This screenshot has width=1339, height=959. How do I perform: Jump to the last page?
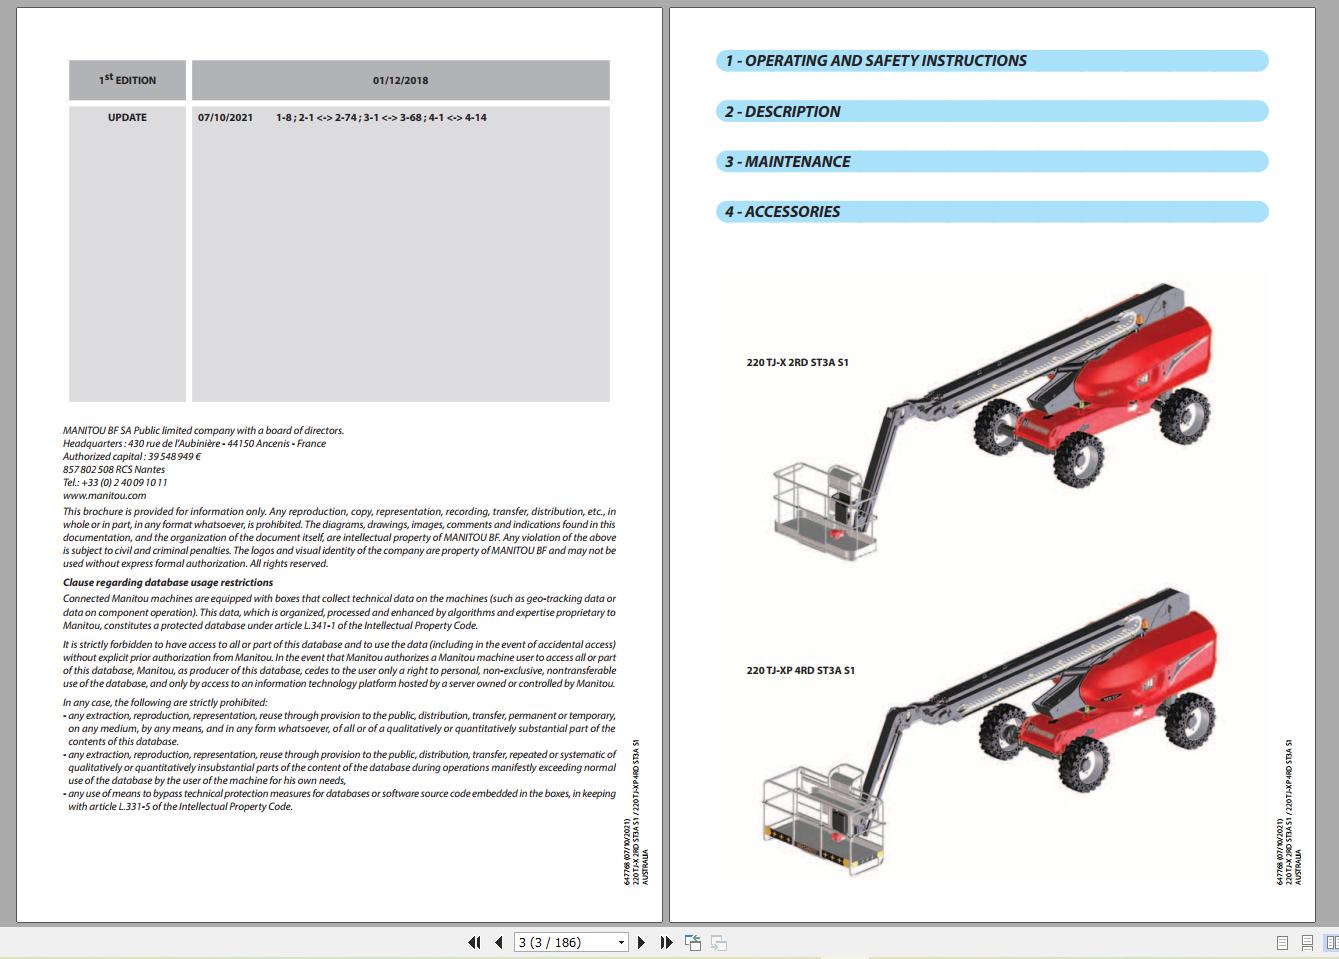click(666, 942)
